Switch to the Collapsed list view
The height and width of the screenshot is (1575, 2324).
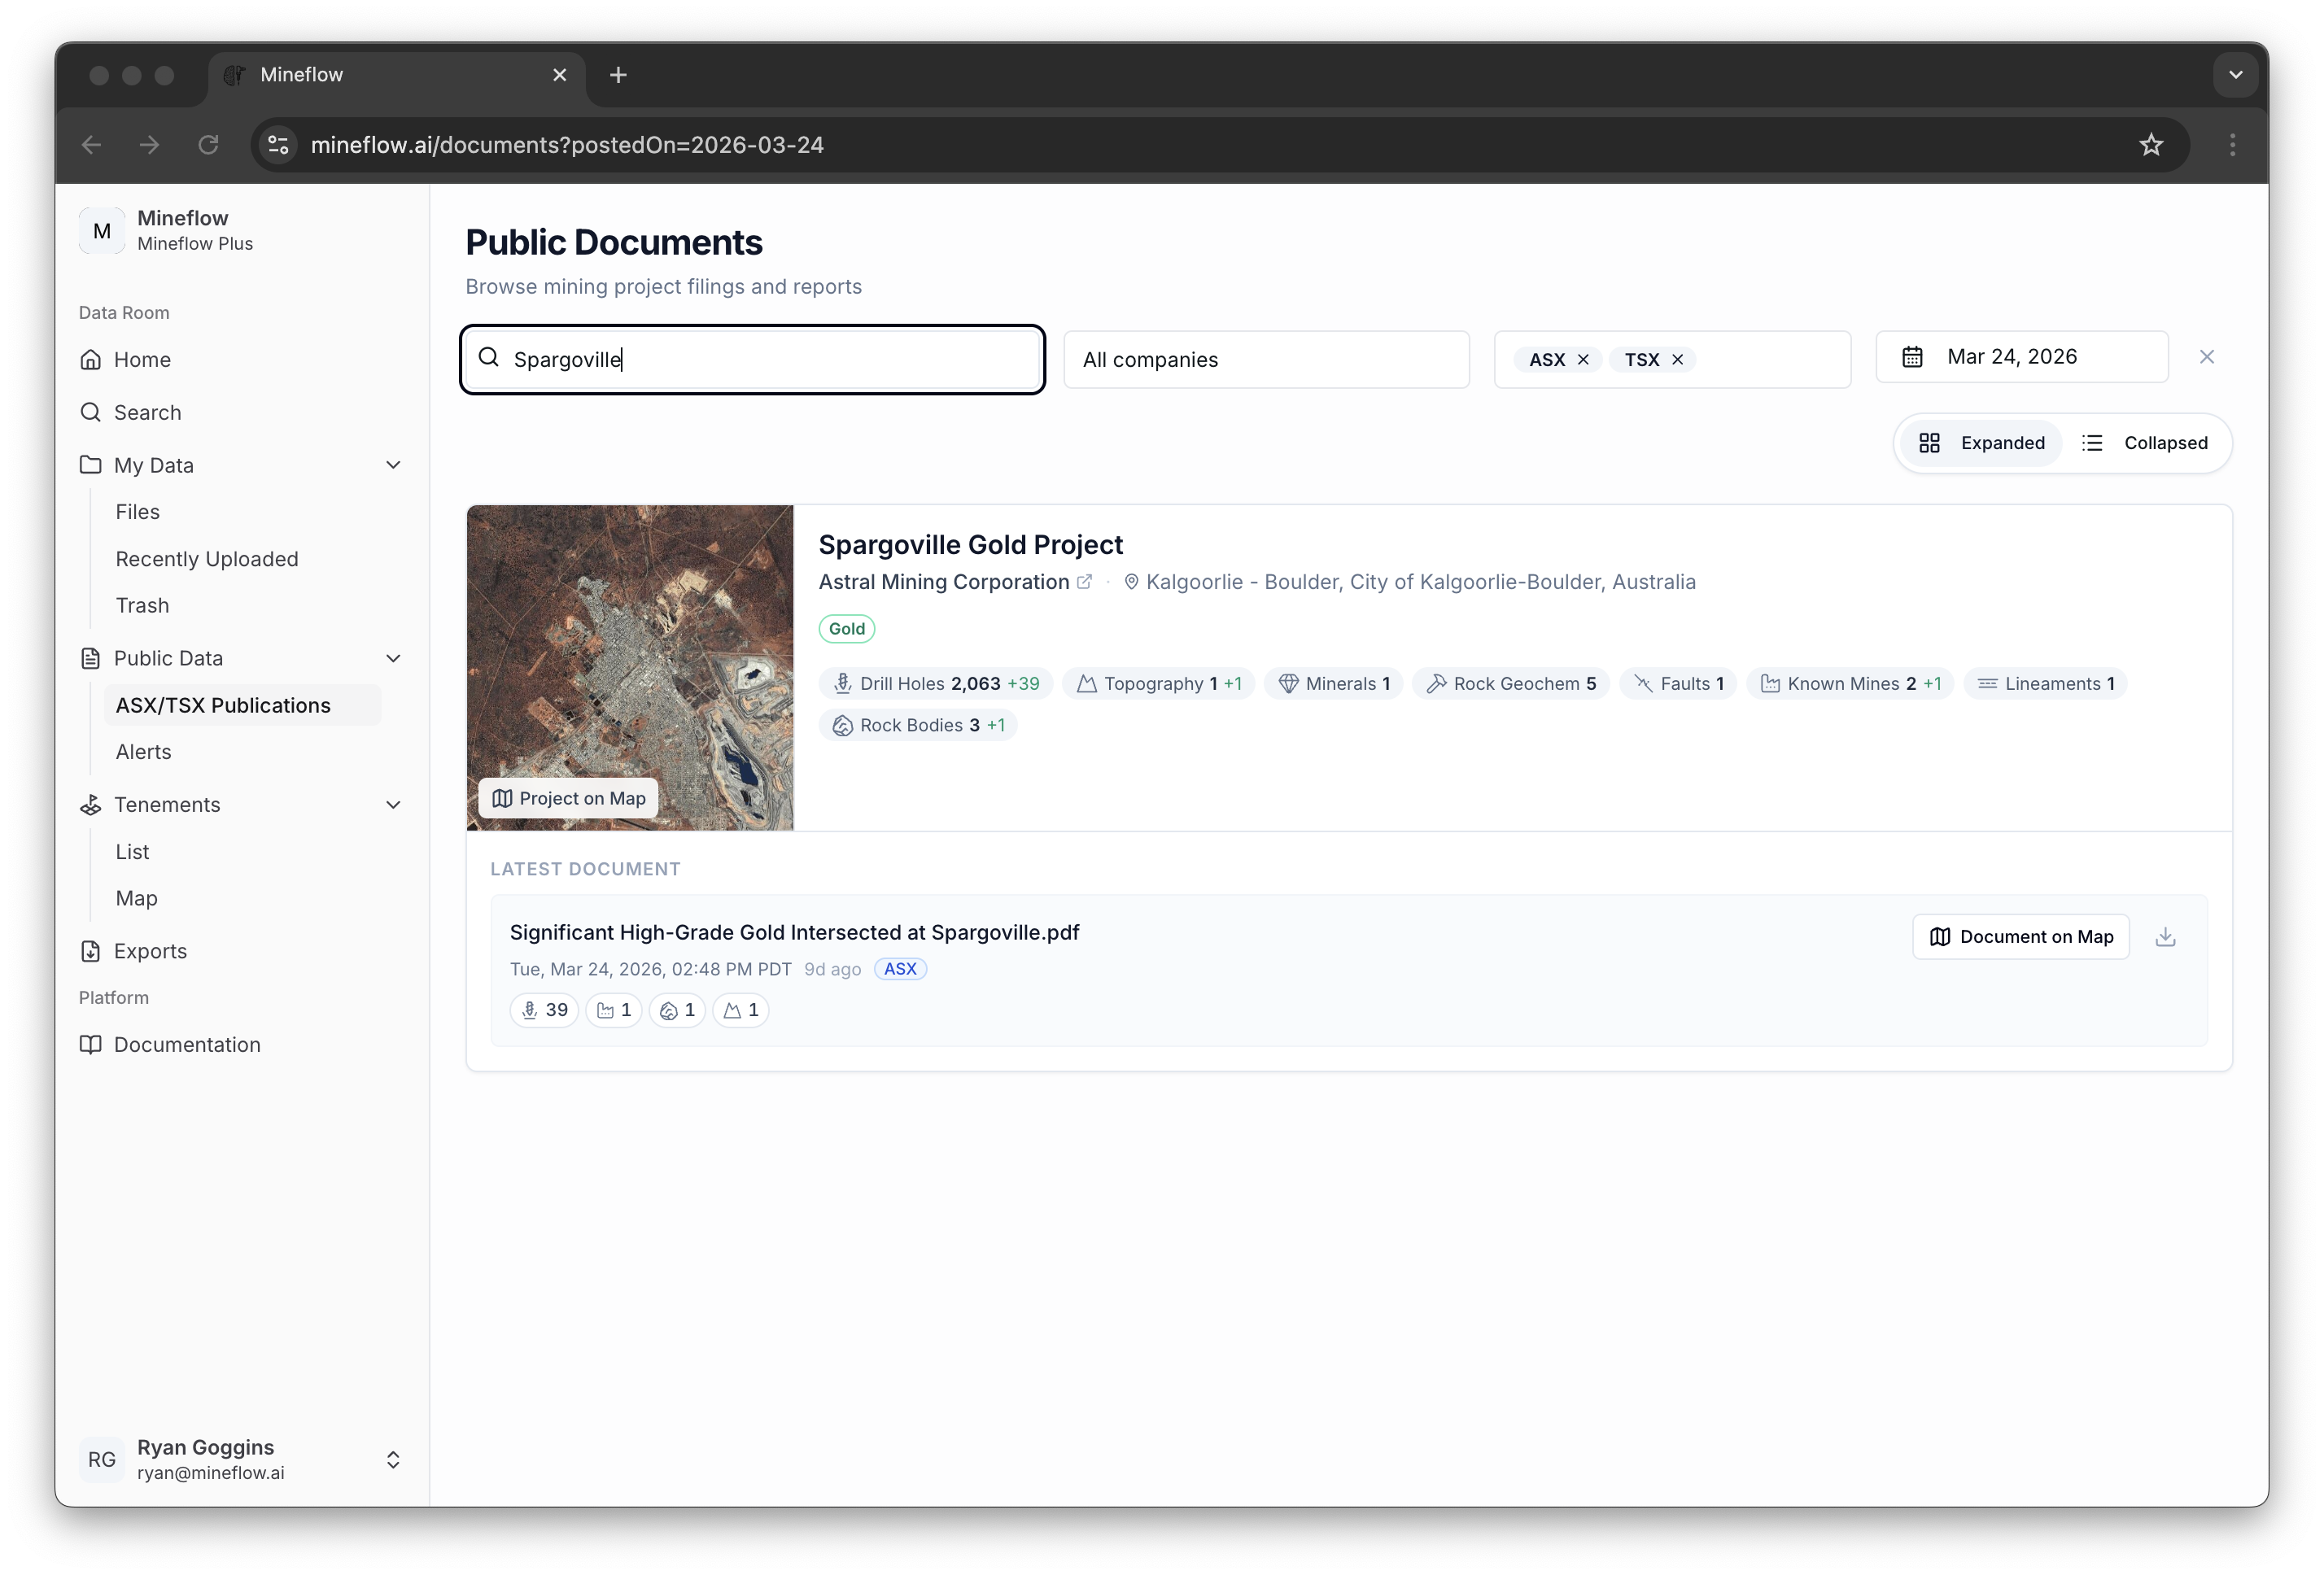[x=2145, y=443]
